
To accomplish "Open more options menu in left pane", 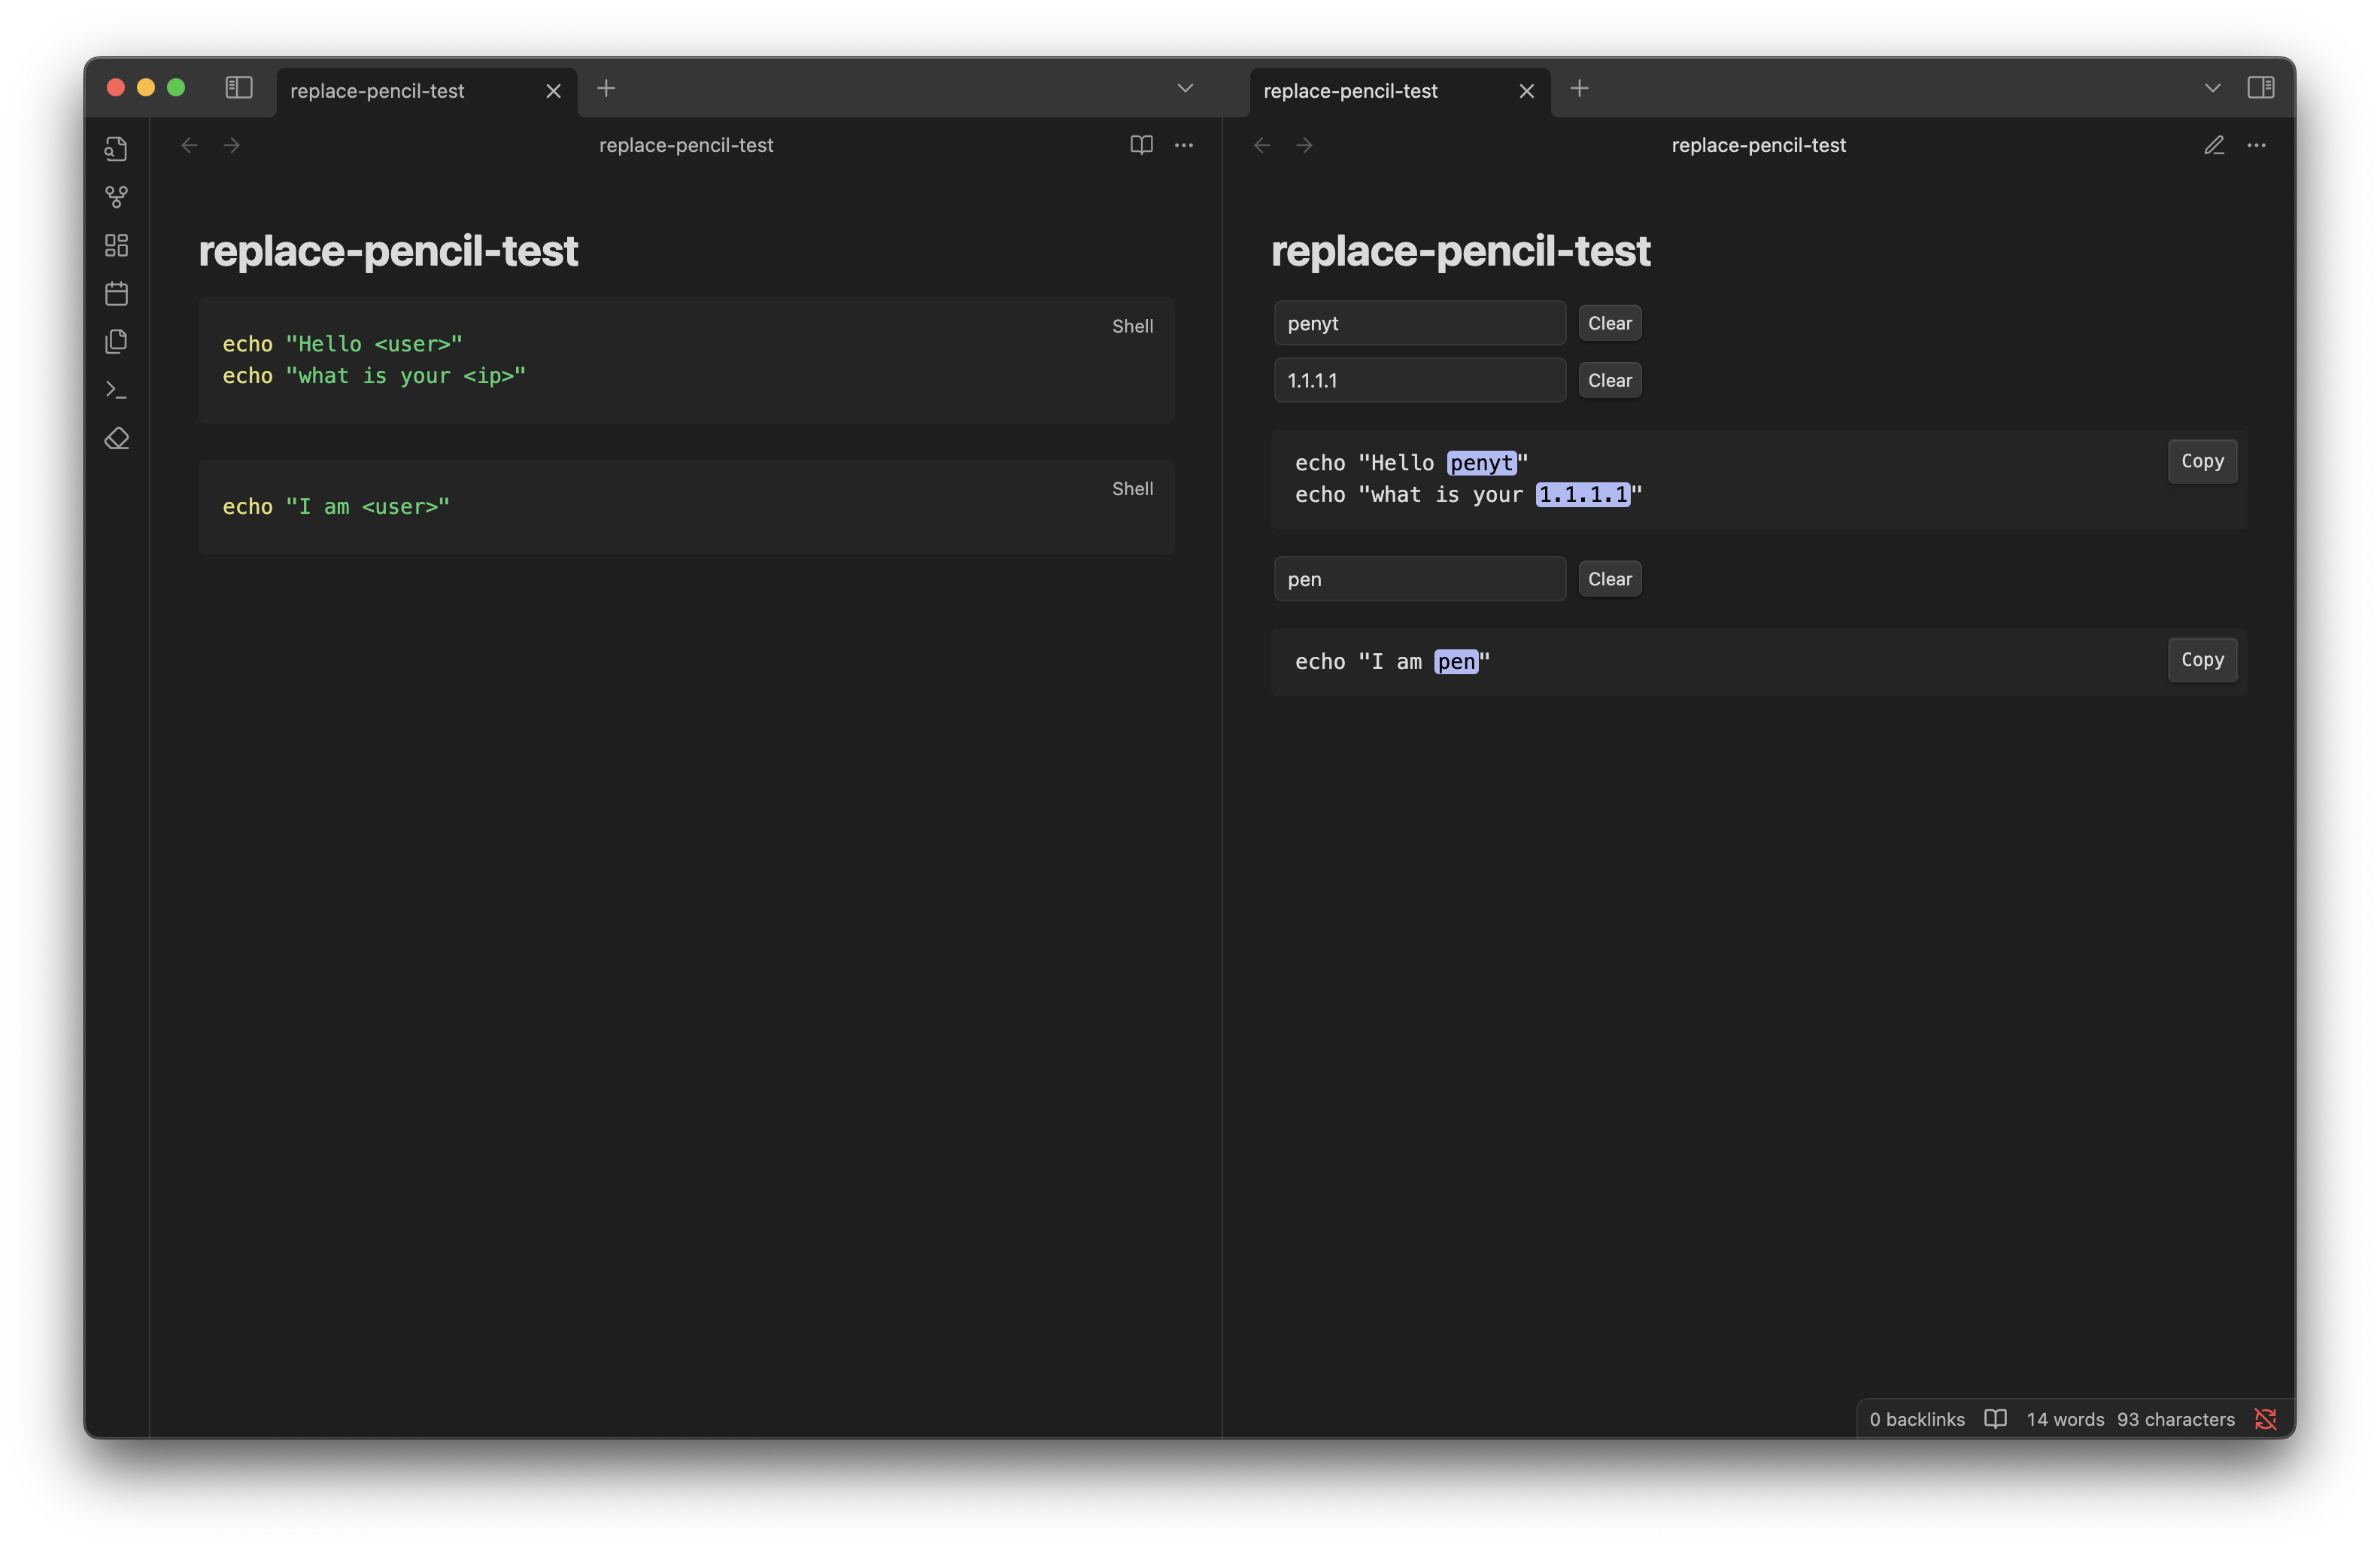I will pyautogui.click(x=1184, y=145).
